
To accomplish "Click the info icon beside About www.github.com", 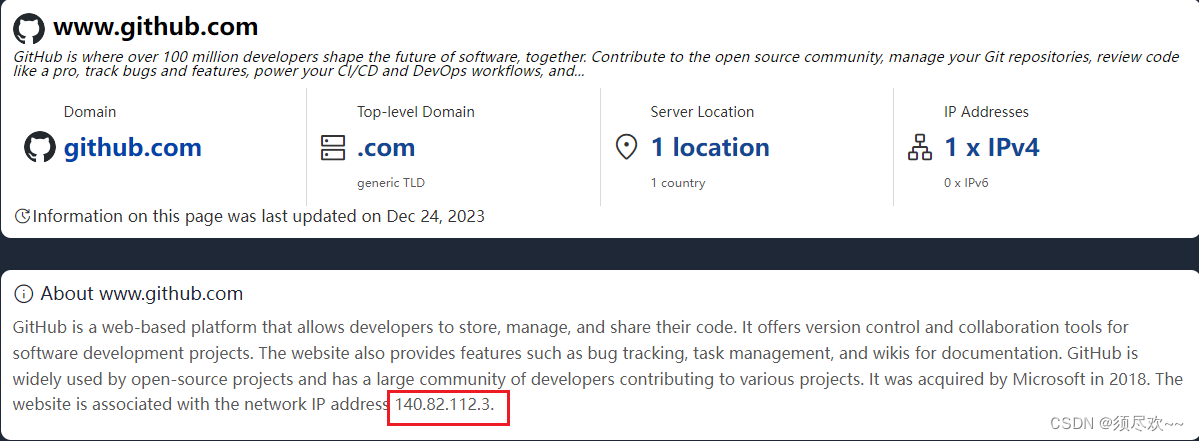I will 24,293.
